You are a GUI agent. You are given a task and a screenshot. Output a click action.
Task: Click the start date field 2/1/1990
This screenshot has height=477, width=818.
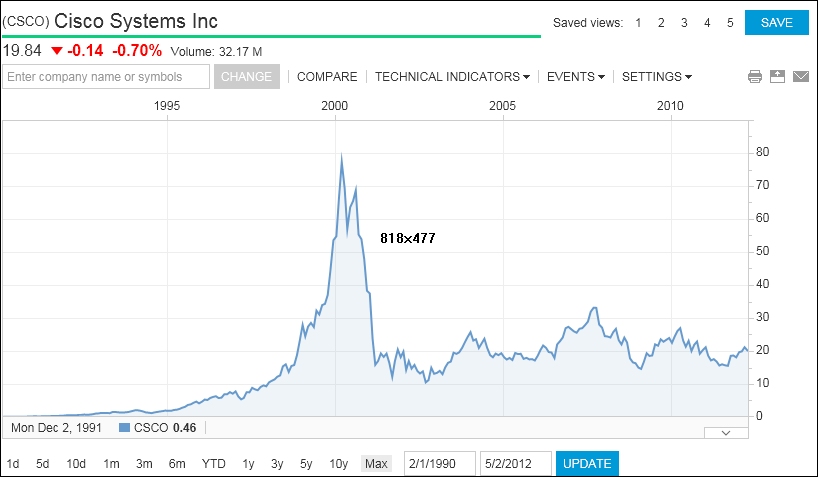click(x=438, y=463)
